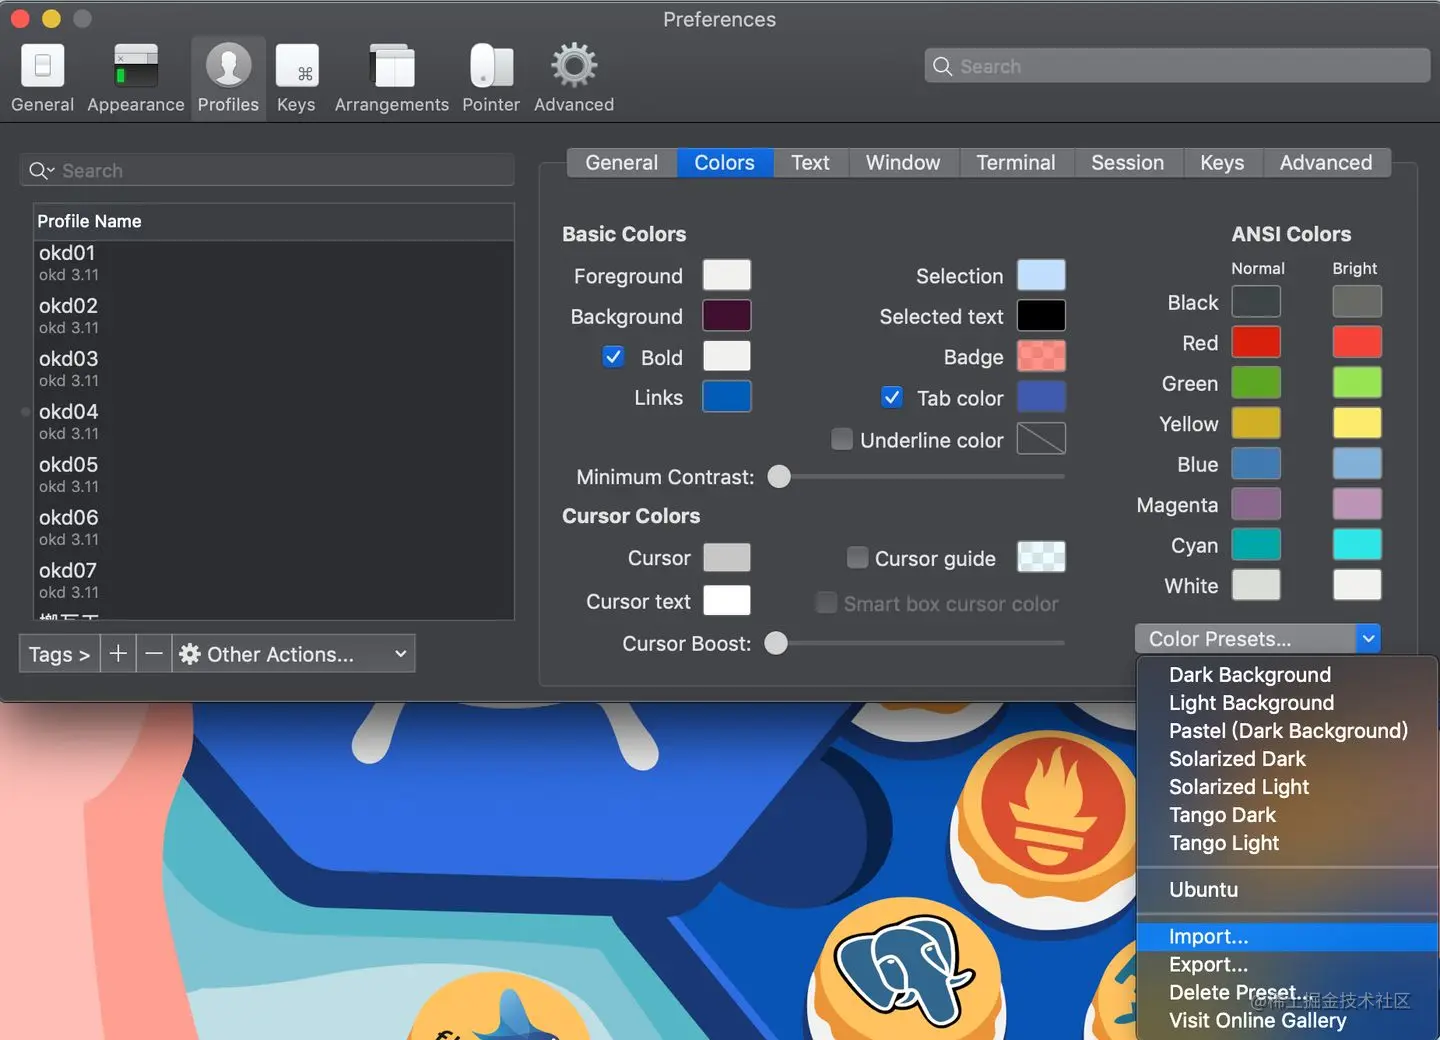Open the Selection color swatch
1440x1040 pixels.
click(x=1041, y=275)
